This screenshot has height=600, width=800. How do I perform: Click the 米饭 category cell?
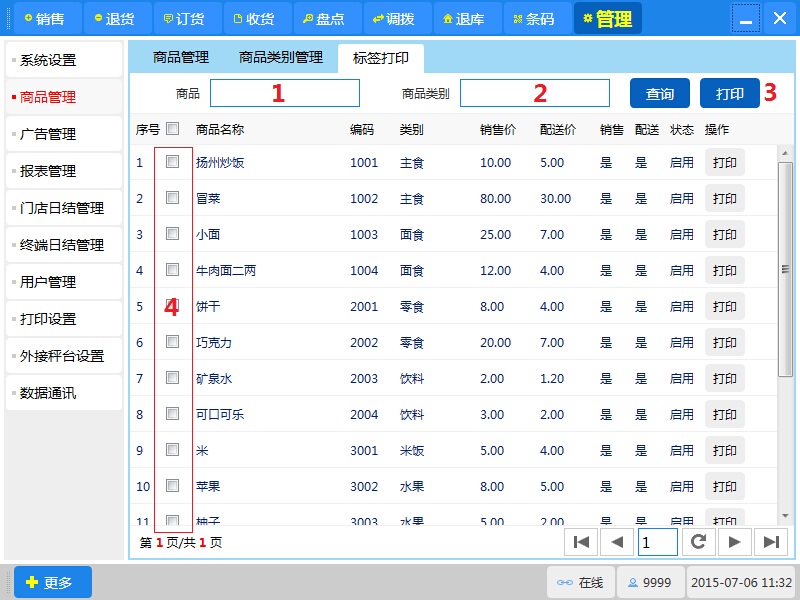(x=412, y=451)
